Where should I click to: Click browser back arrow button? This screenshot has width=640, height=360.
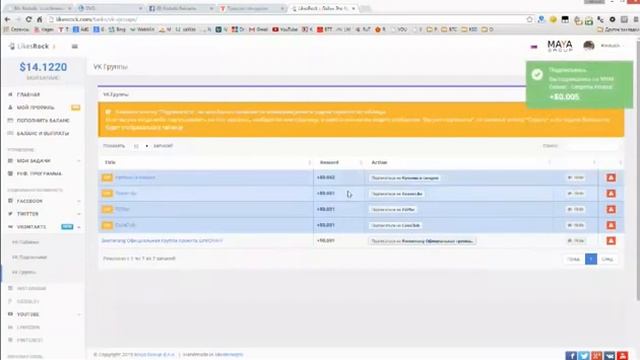pyautogui.click(x=7, y=19)
